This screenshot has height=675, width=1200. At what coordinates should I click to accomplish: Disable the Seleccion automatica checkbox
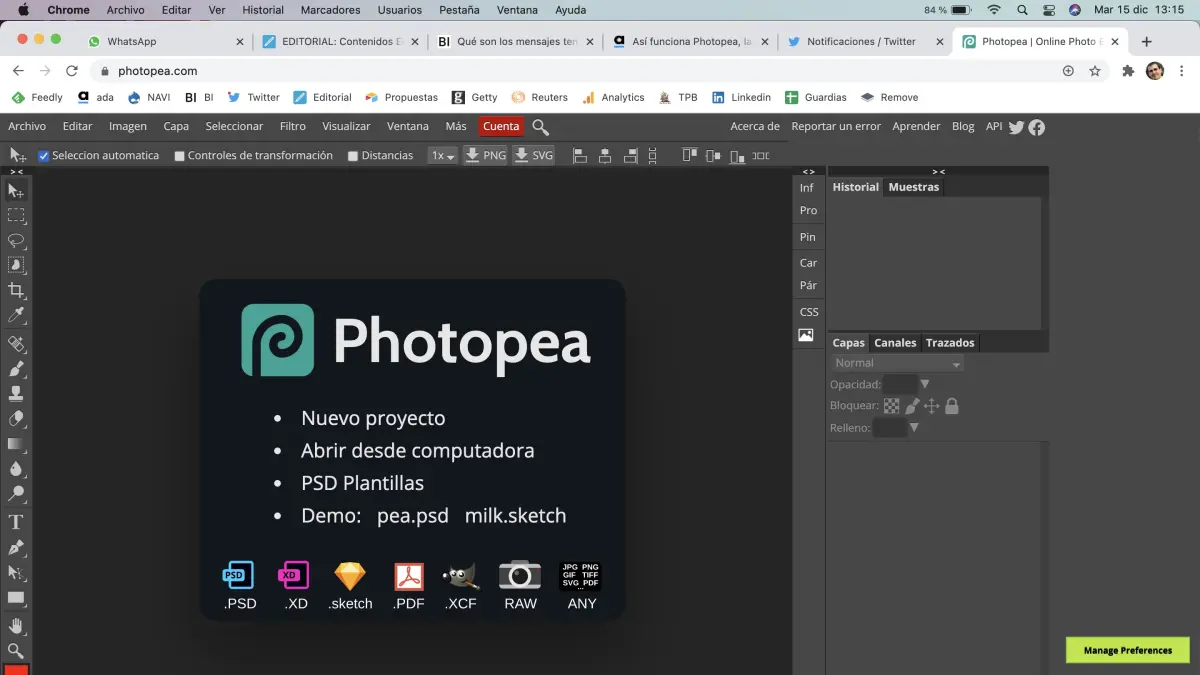click(44, 156)
